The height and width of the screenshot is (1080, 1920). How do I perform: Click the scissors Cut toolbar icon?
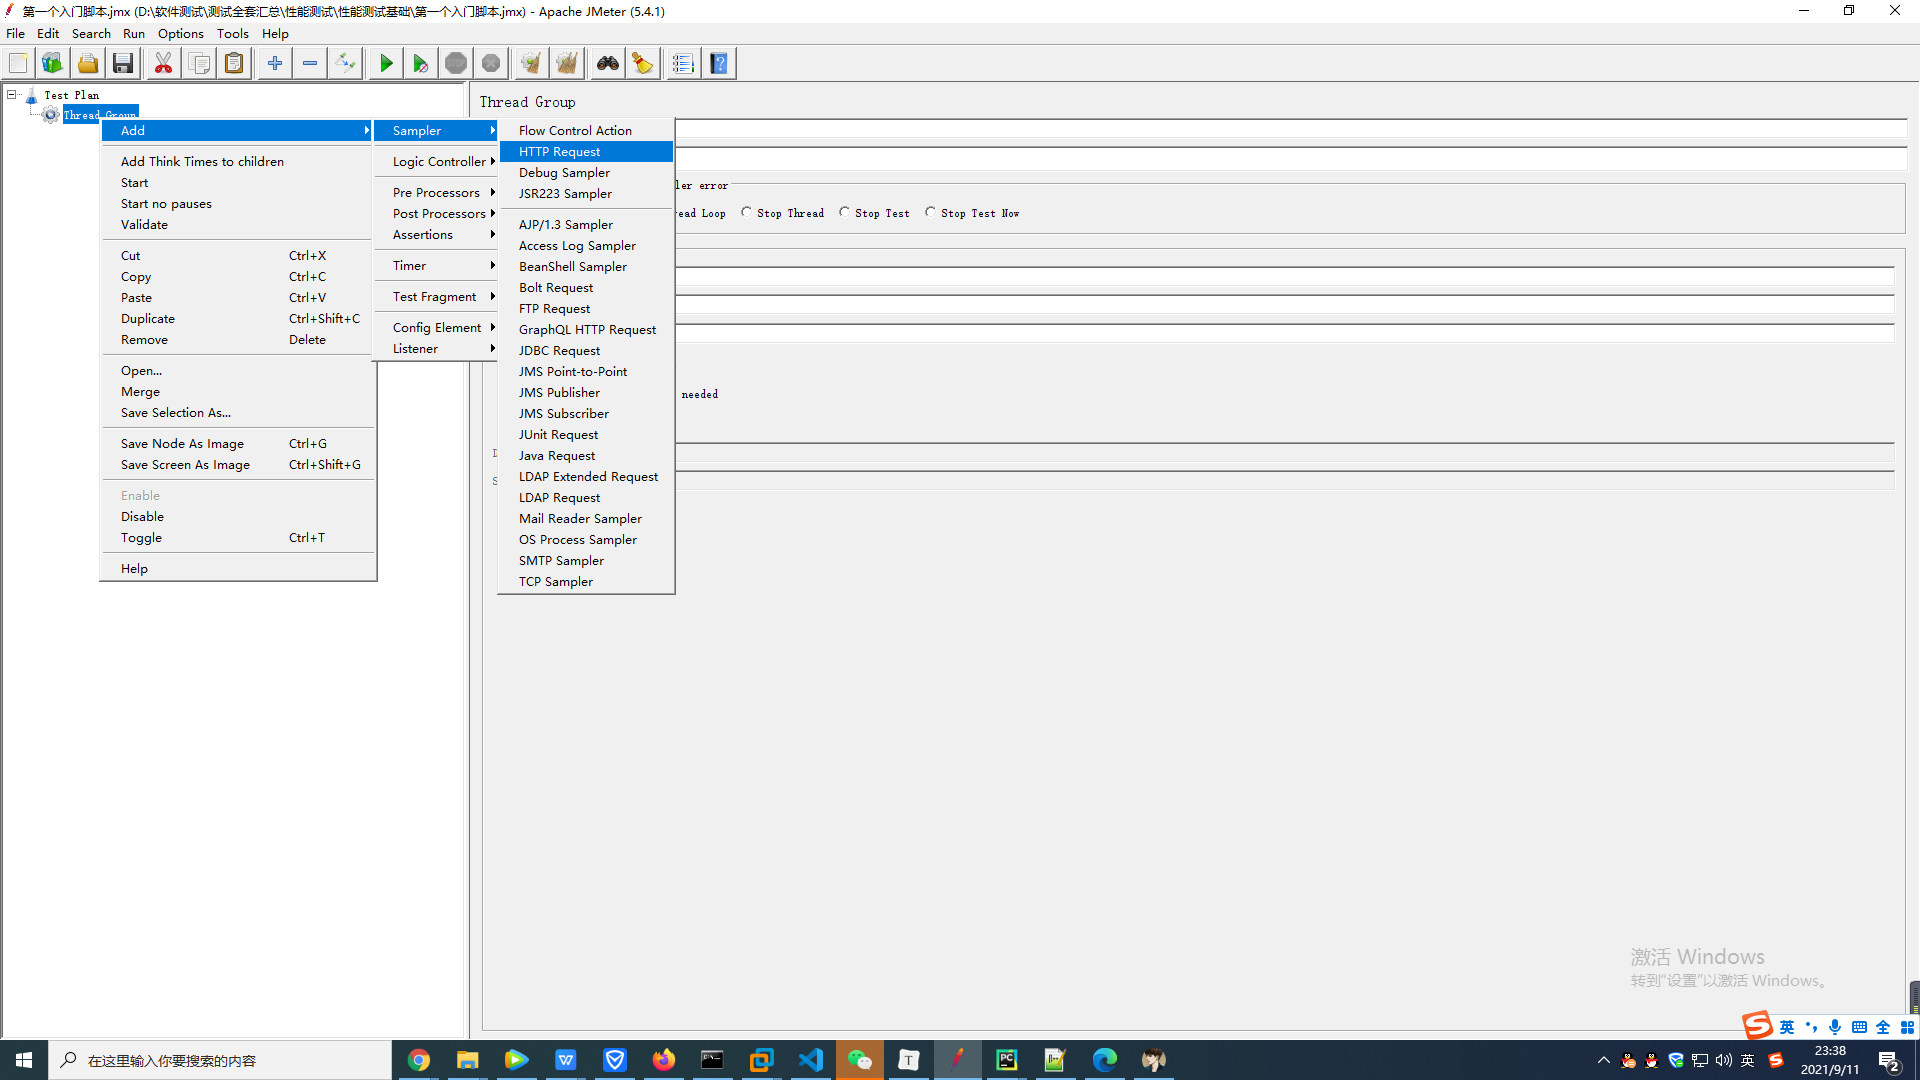(x=163, y=64)
